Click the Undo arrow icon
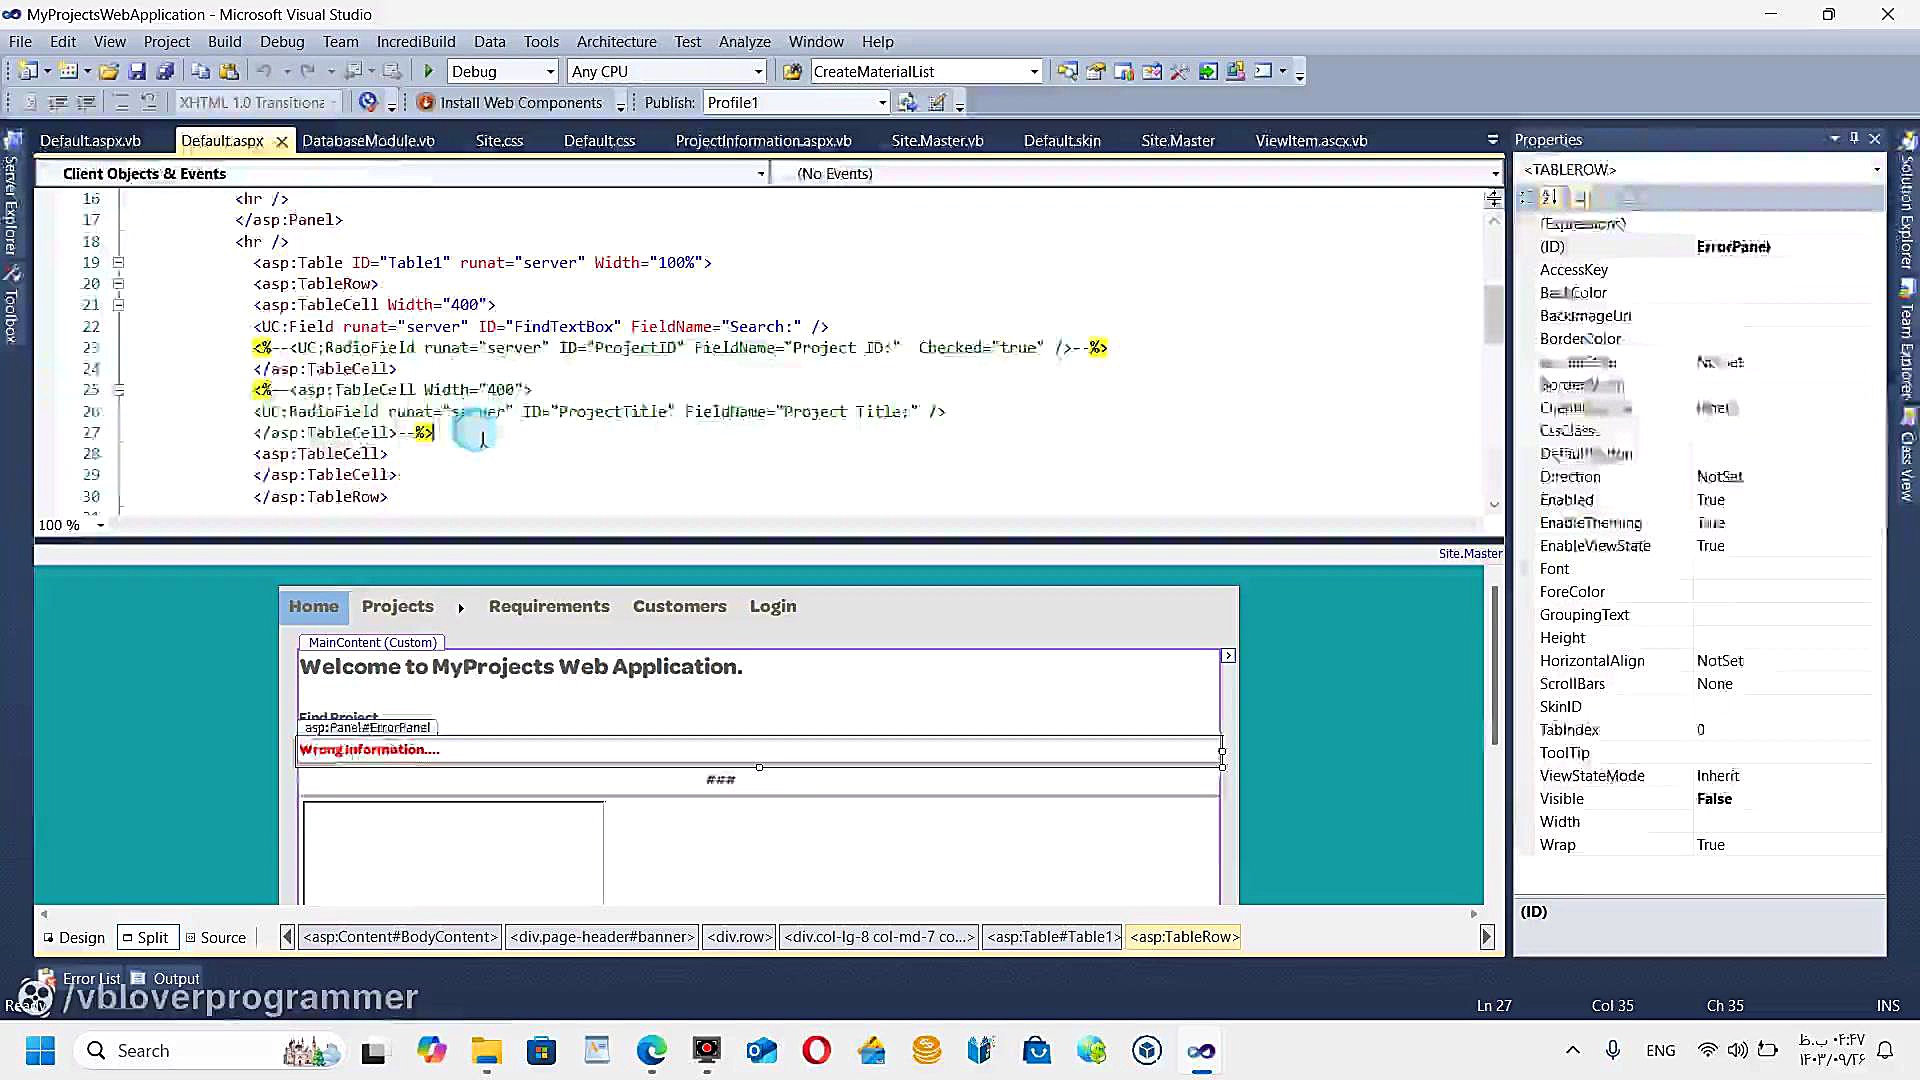Viewport: 1920px width, 1080px height. 264,71
